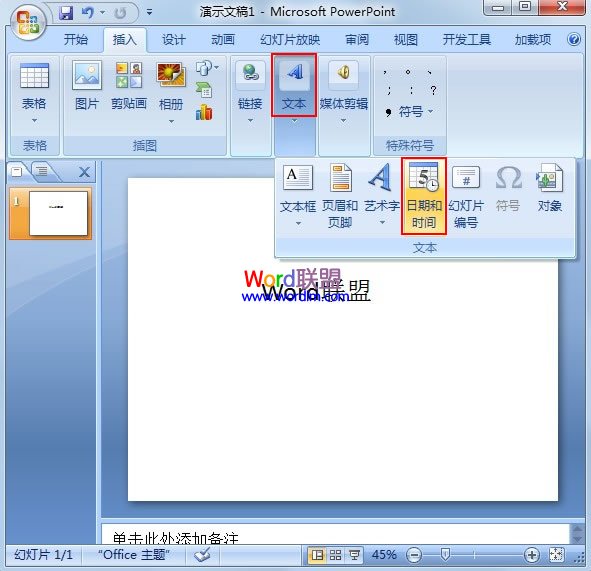The image size is (591, 571).
Task: Select slide 1 thumbnail
Action: pos(58,213)
